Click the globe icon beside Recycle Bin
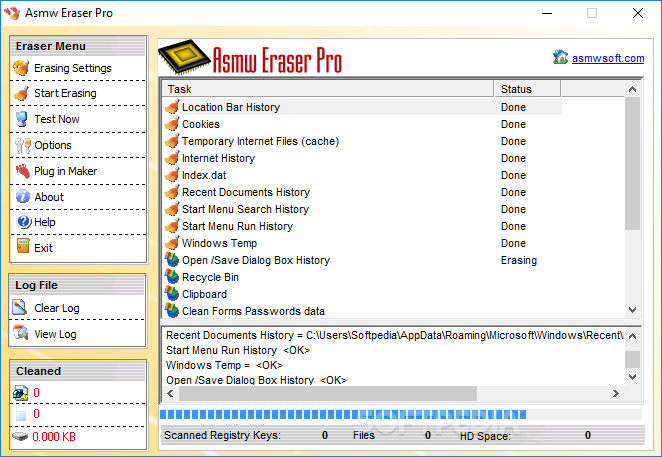Screen dimensions: 662x457 pos(172,277)
